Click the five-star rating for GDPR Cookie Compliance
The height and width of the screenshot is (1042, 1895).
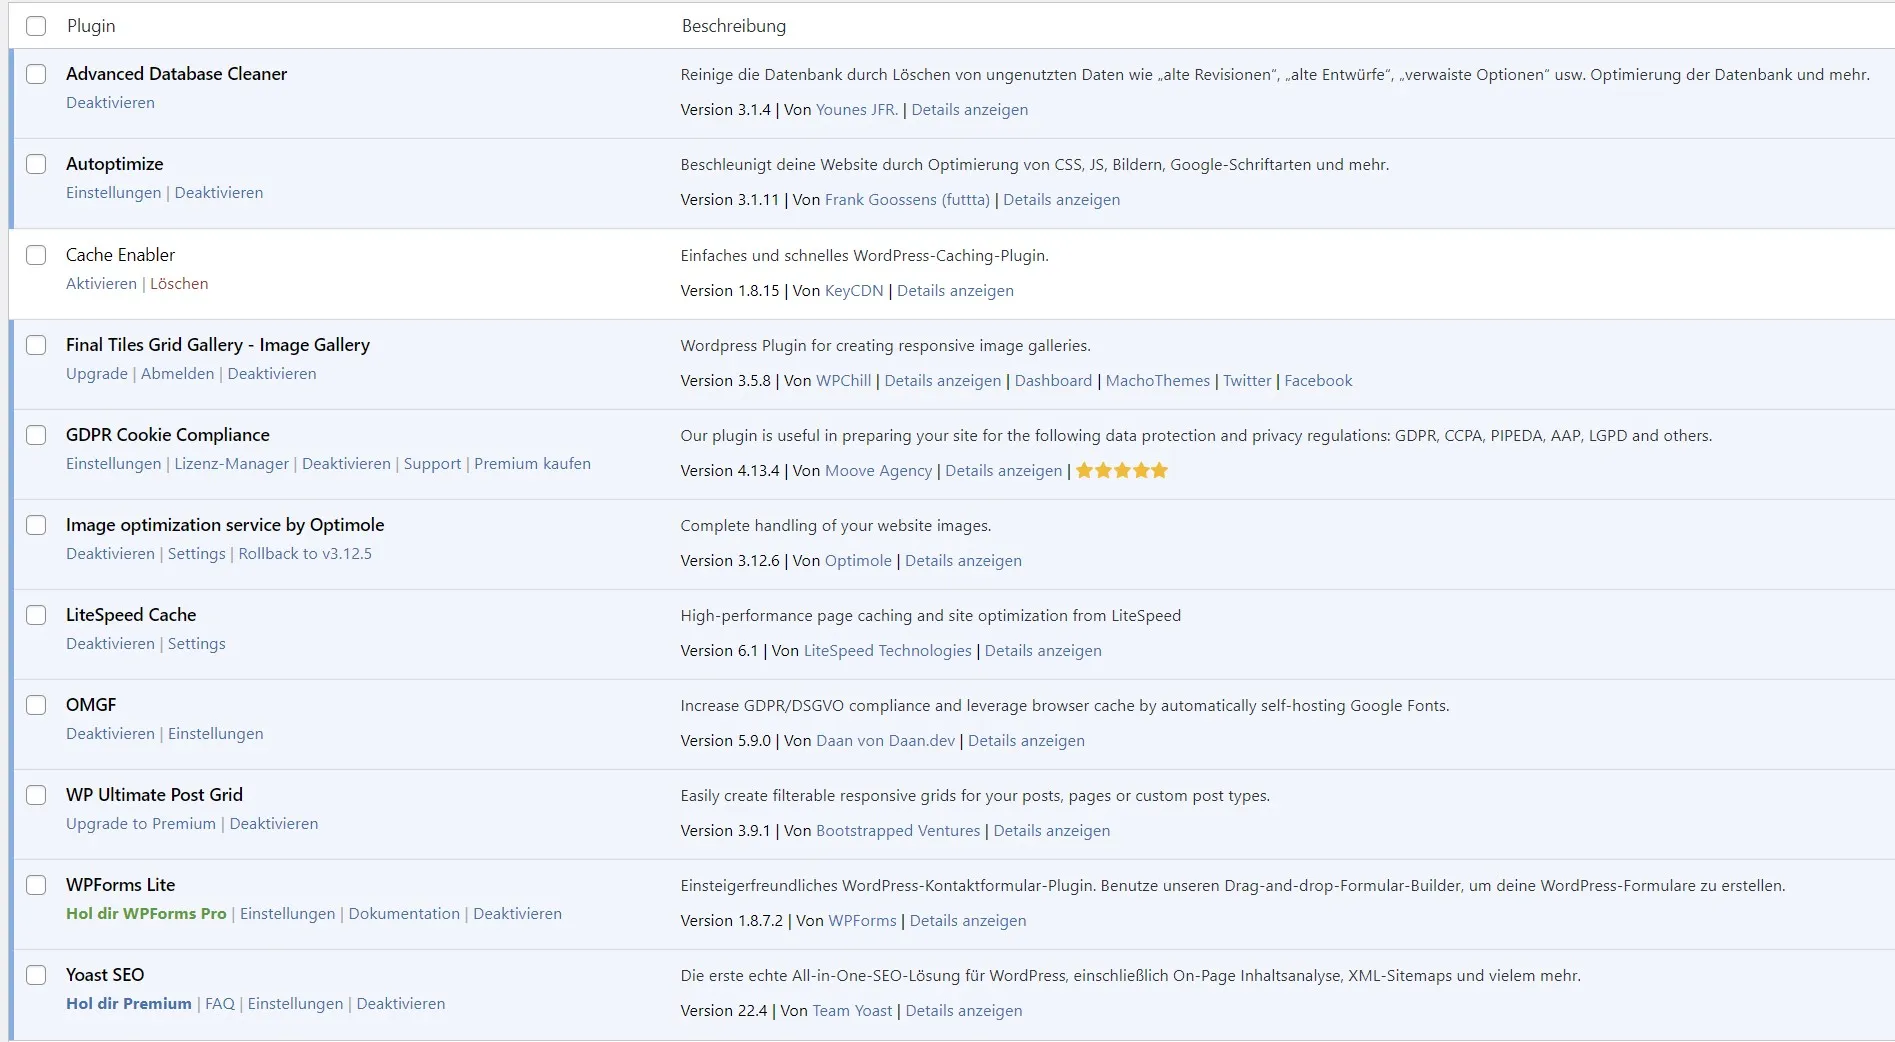1122,471
